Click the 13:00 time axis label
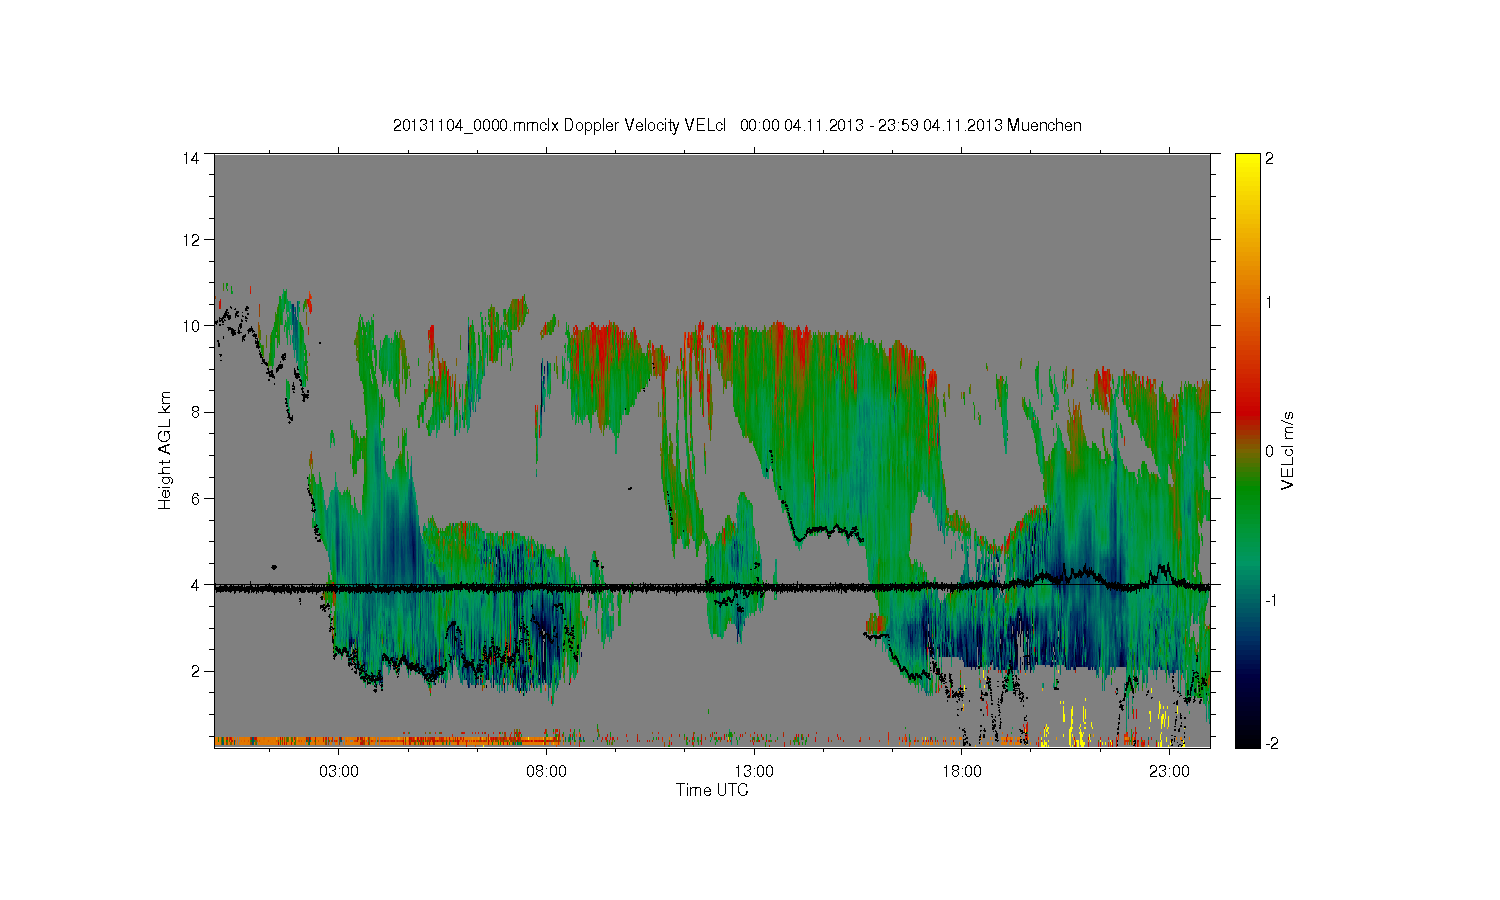Screen dimensions: 1500x900 754,772
